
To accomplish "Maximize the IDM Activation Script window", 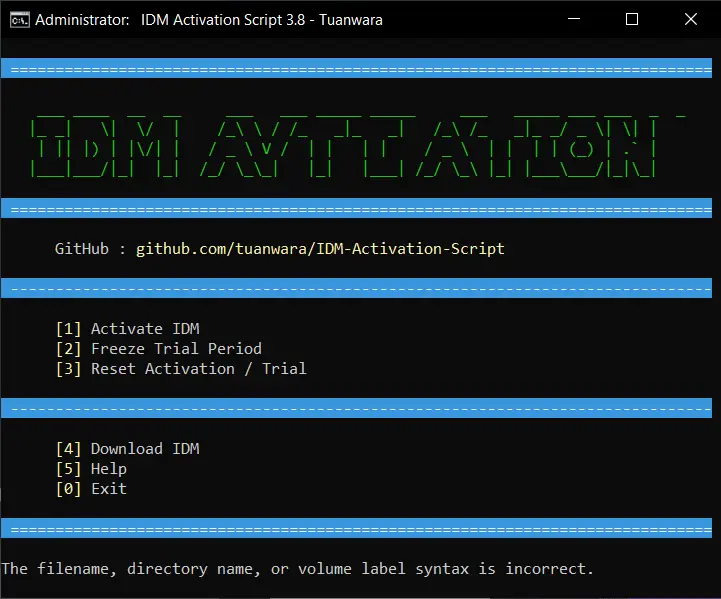I will point(632,19).
